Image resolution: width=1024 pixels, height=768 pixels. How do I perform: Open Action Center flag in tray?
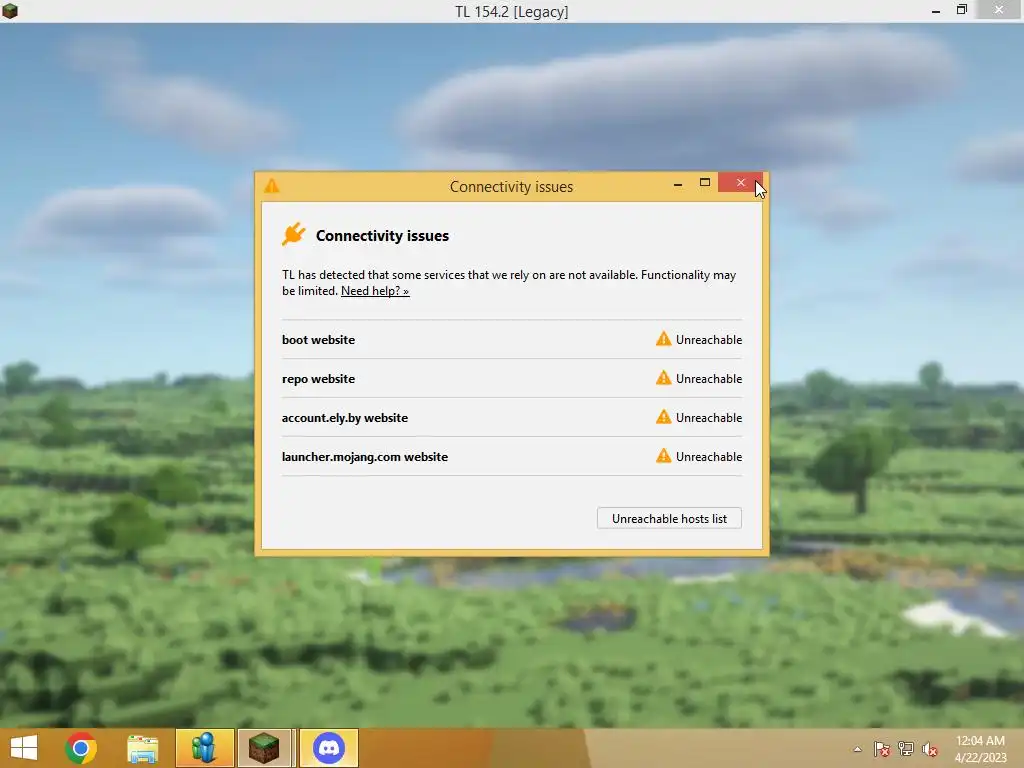click(x=882, y=749)
